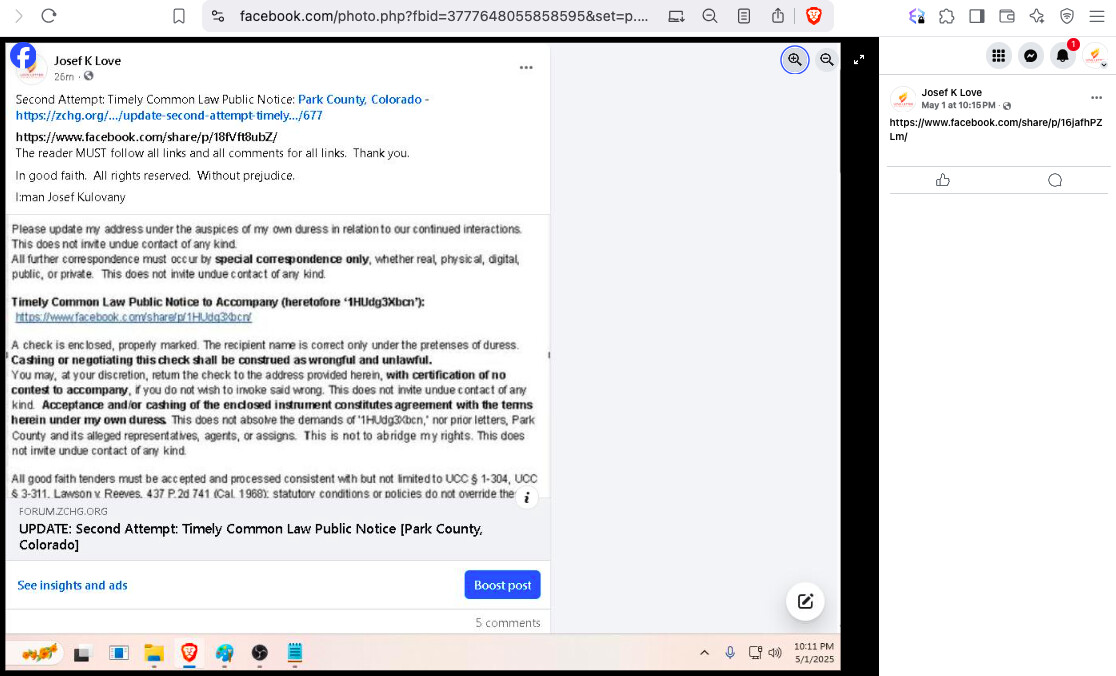Open the extensions puzzle icon

pyautogui.click(x=947, y=16)
